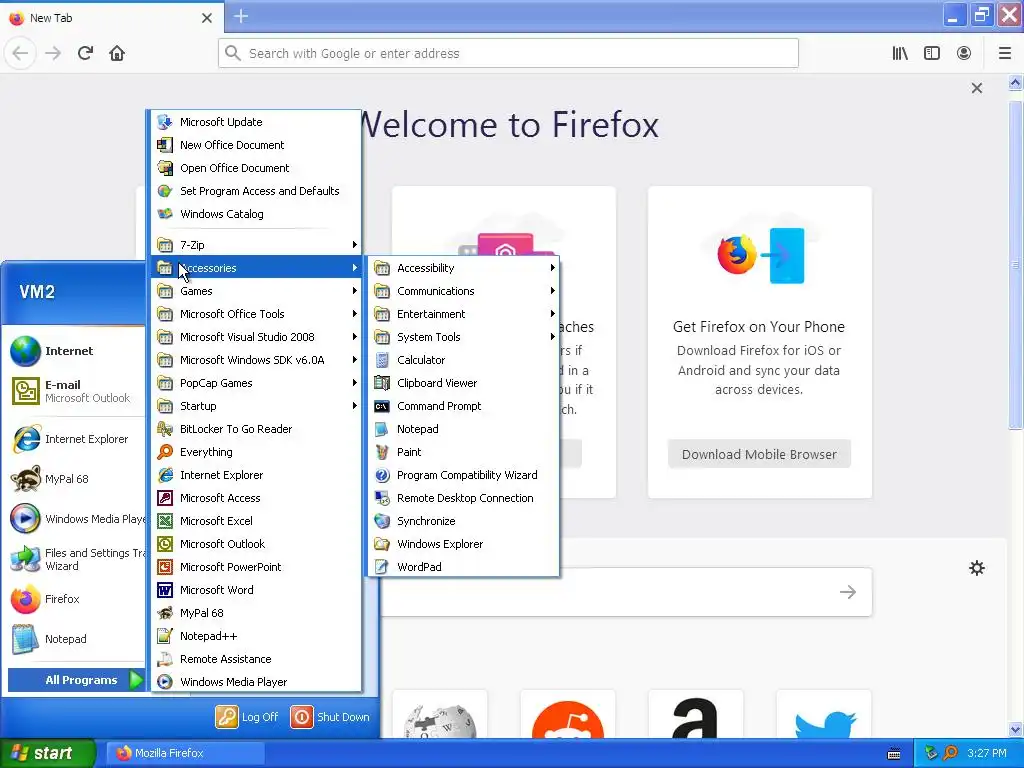Open MyPal 68 in Start menu left pane
The image size is (1024, 768).
click(75, 479)
